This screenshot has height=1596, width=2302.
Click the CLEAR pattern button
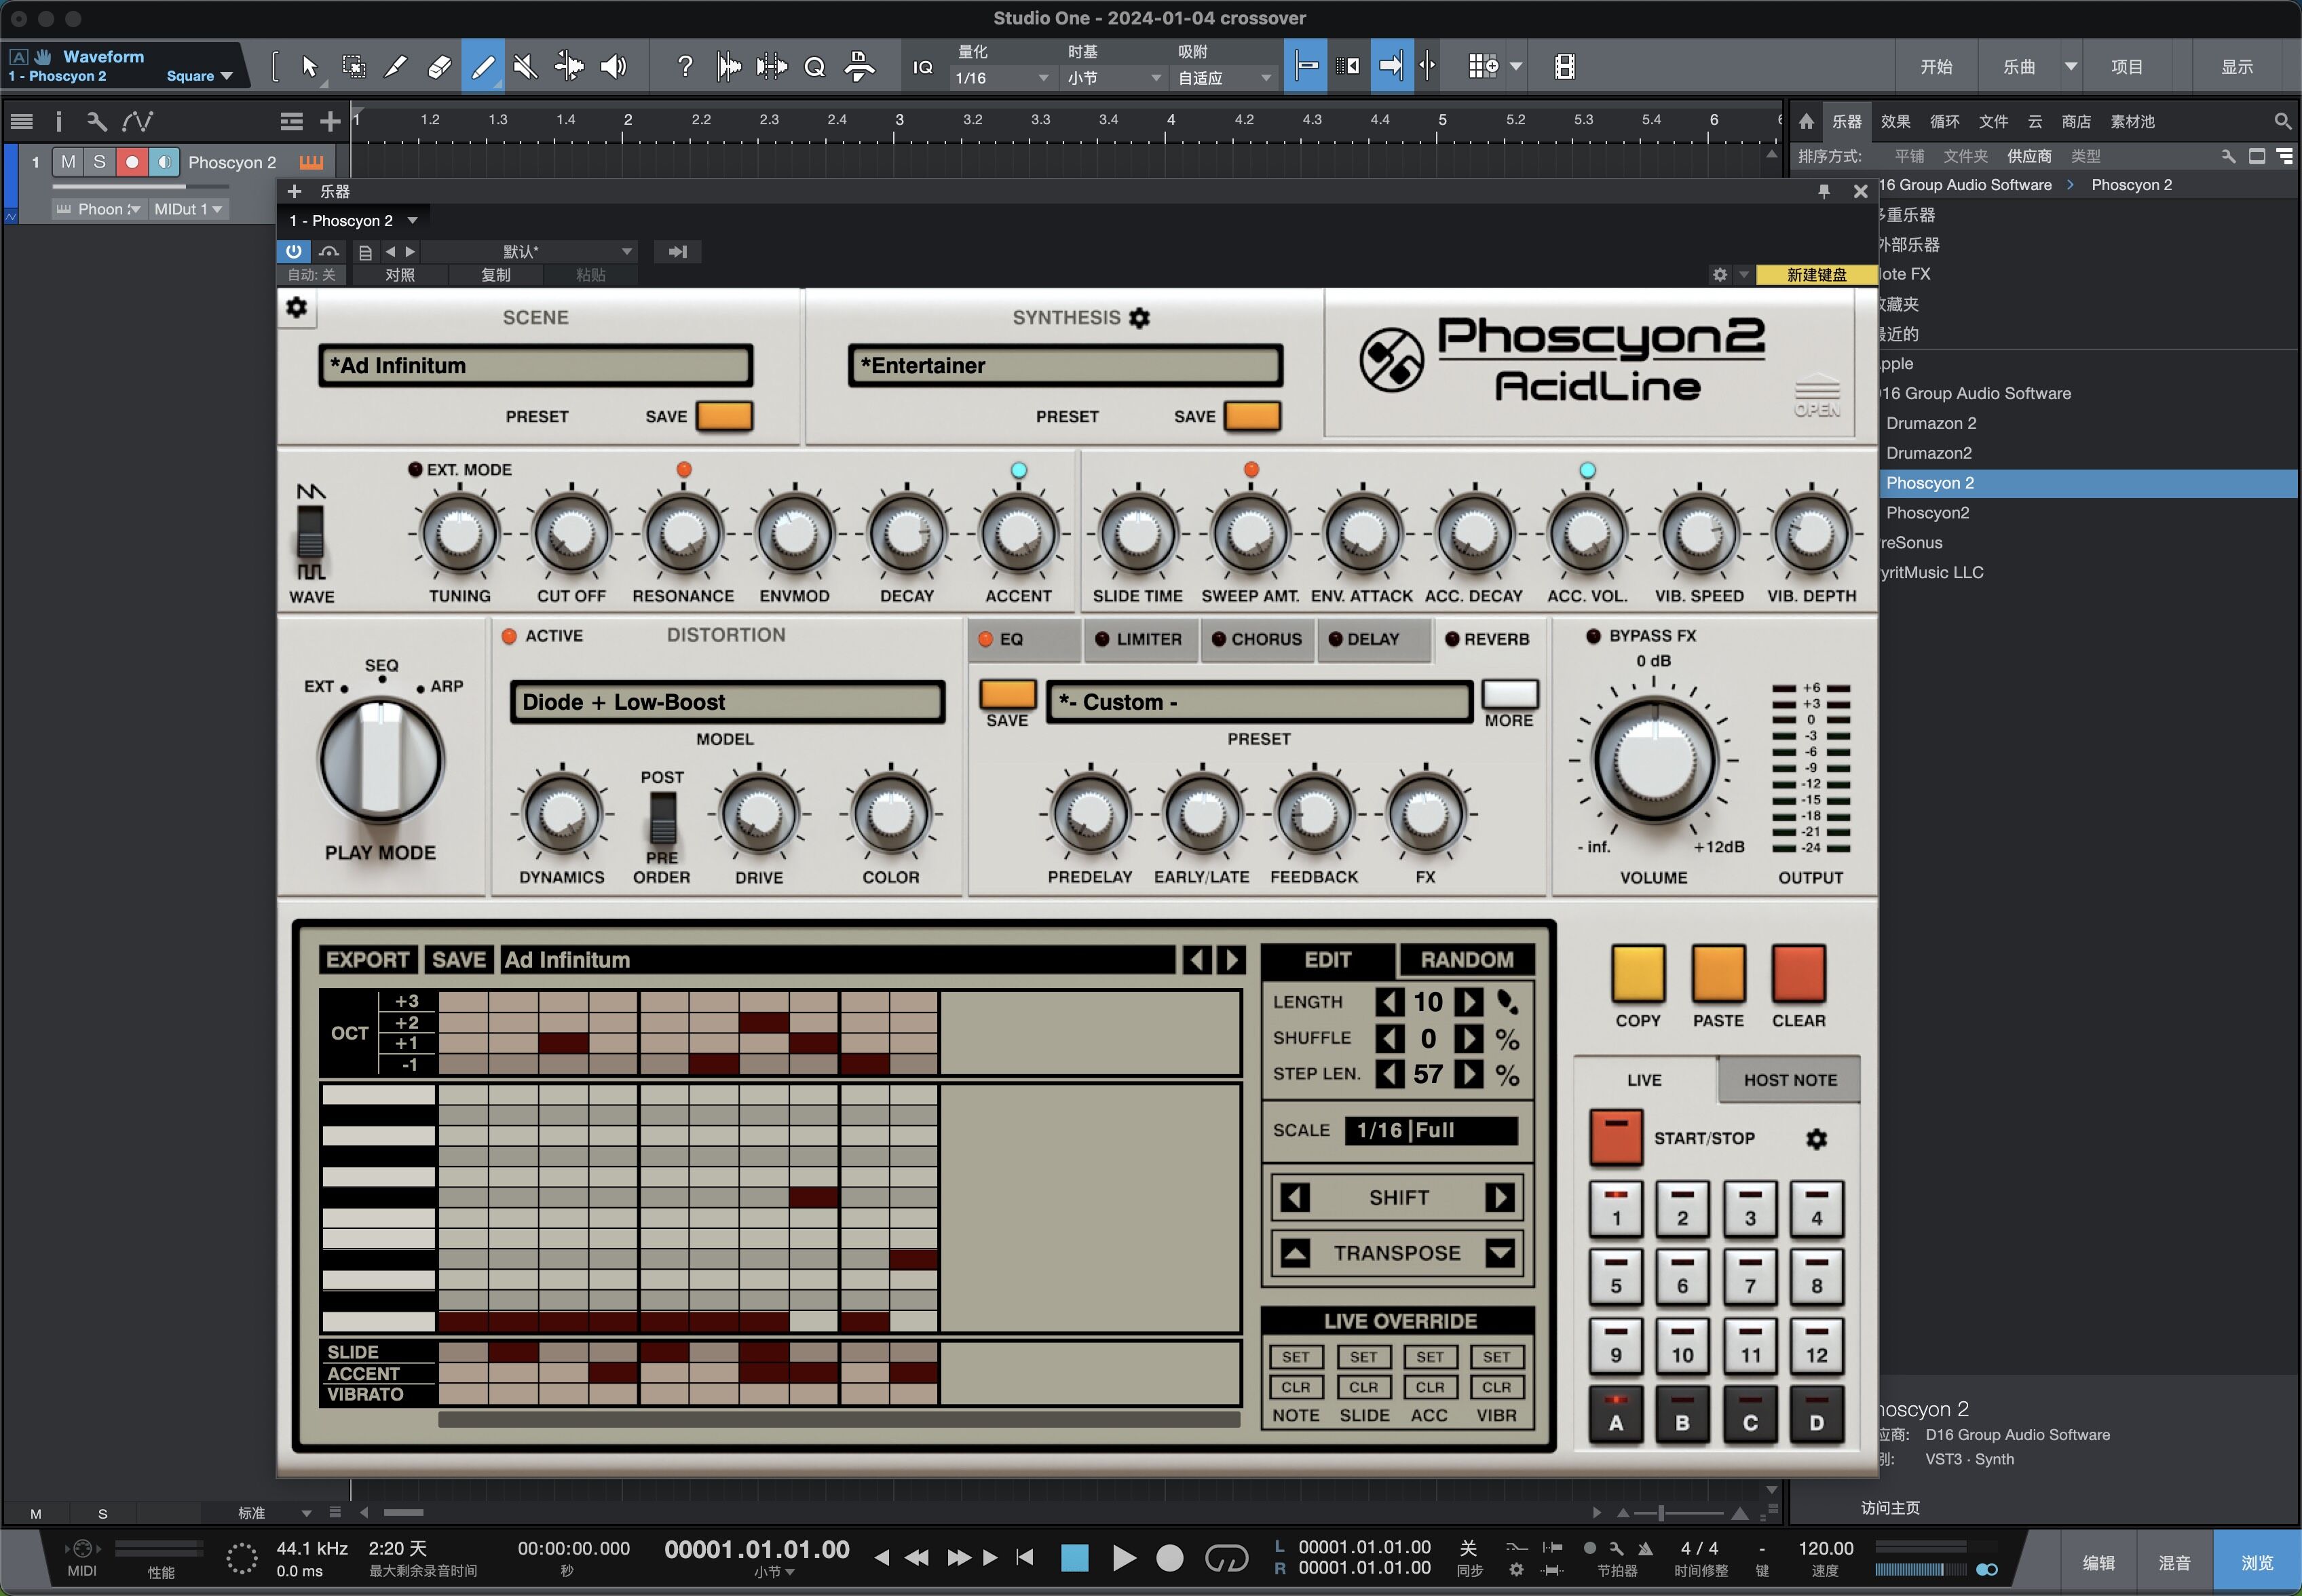click(1798, 973)
